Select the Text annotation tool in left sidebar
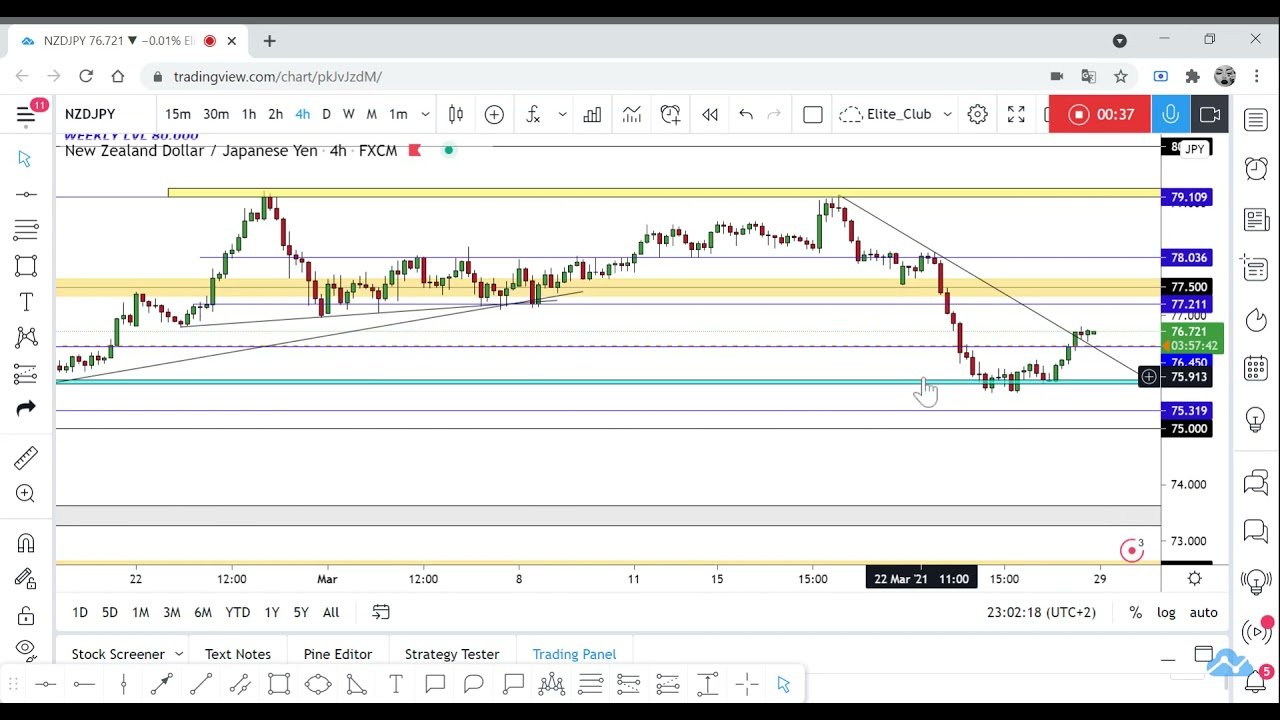Screen dimensions: 1280x720 [x=26, y=302]
